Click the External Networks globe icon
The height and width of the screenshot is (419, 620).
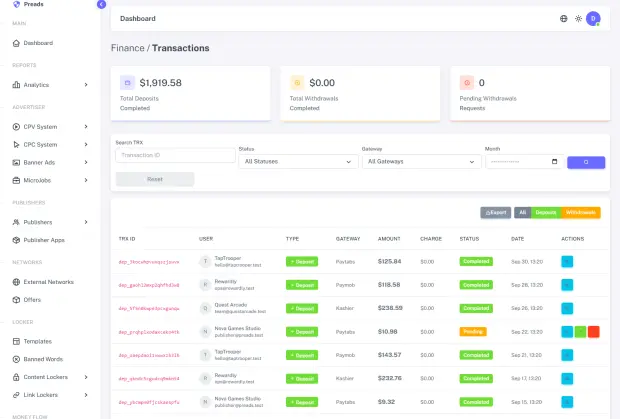[x=16, y=282]
